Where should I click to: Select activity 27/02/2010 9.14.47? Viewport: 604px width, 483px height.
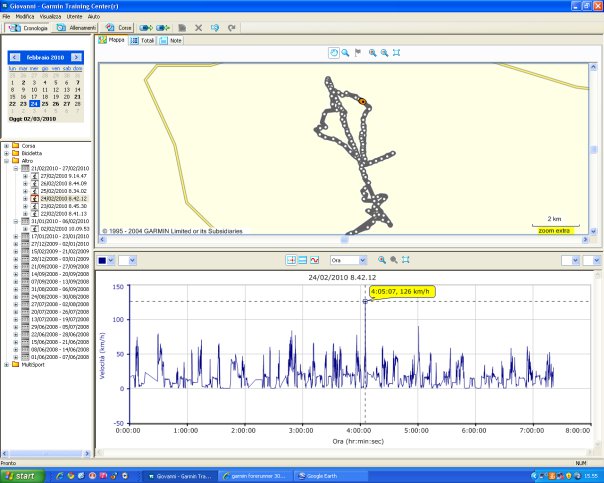[x=64, y=176]
